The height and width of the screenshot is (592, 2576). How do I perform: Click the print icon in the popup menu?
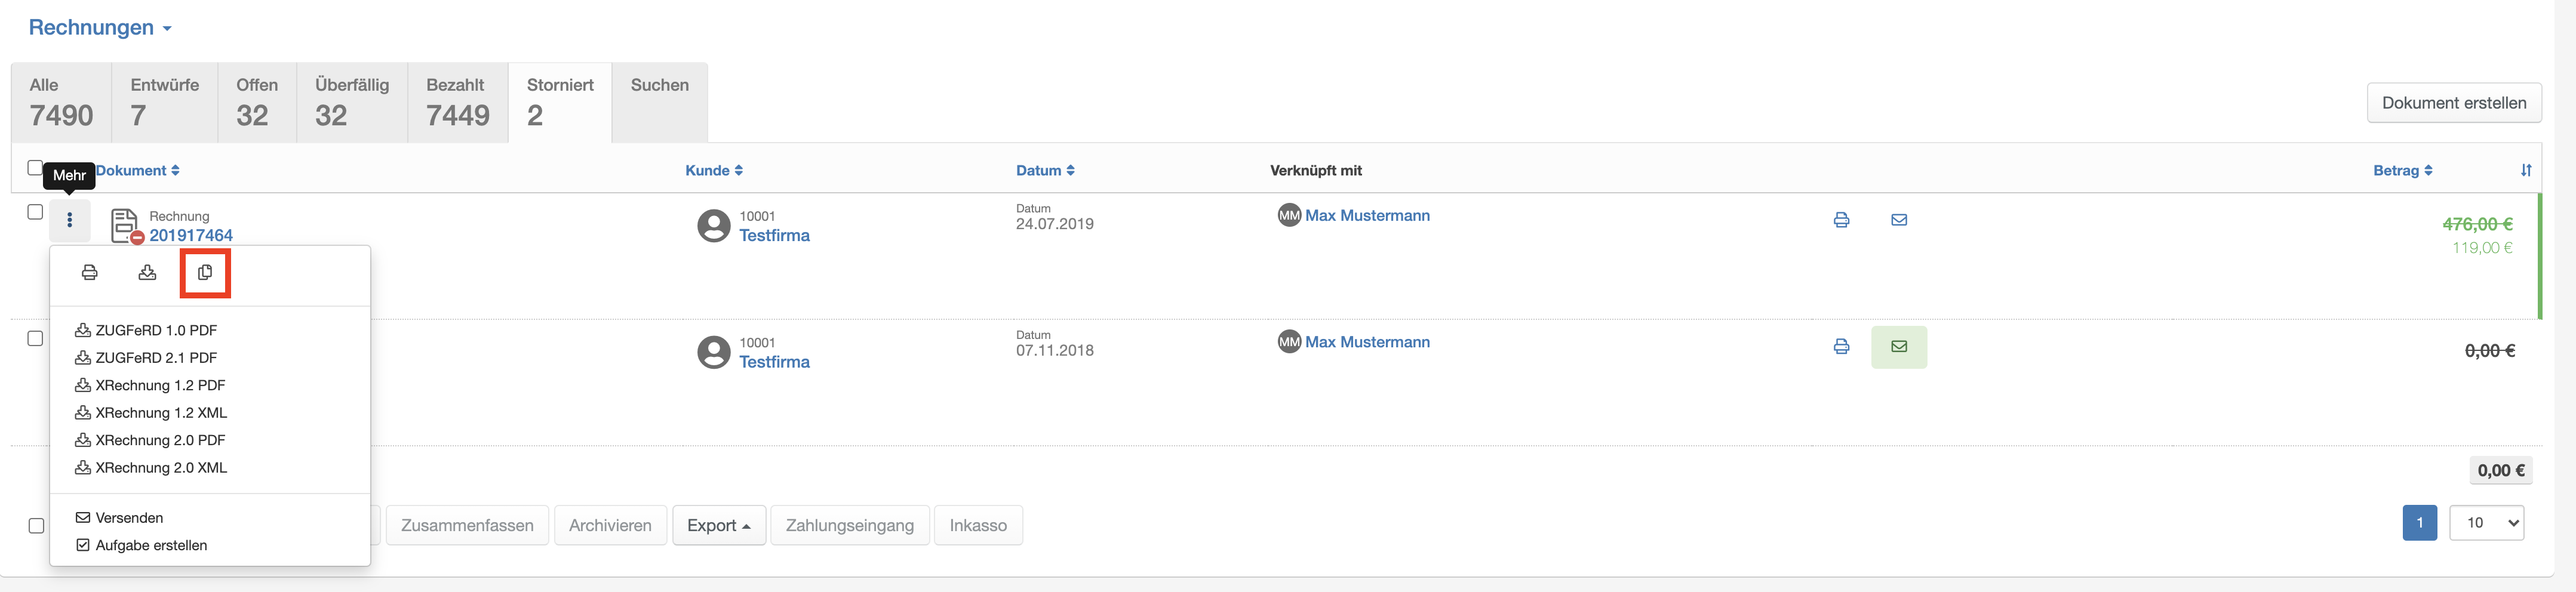click(90, 273)
